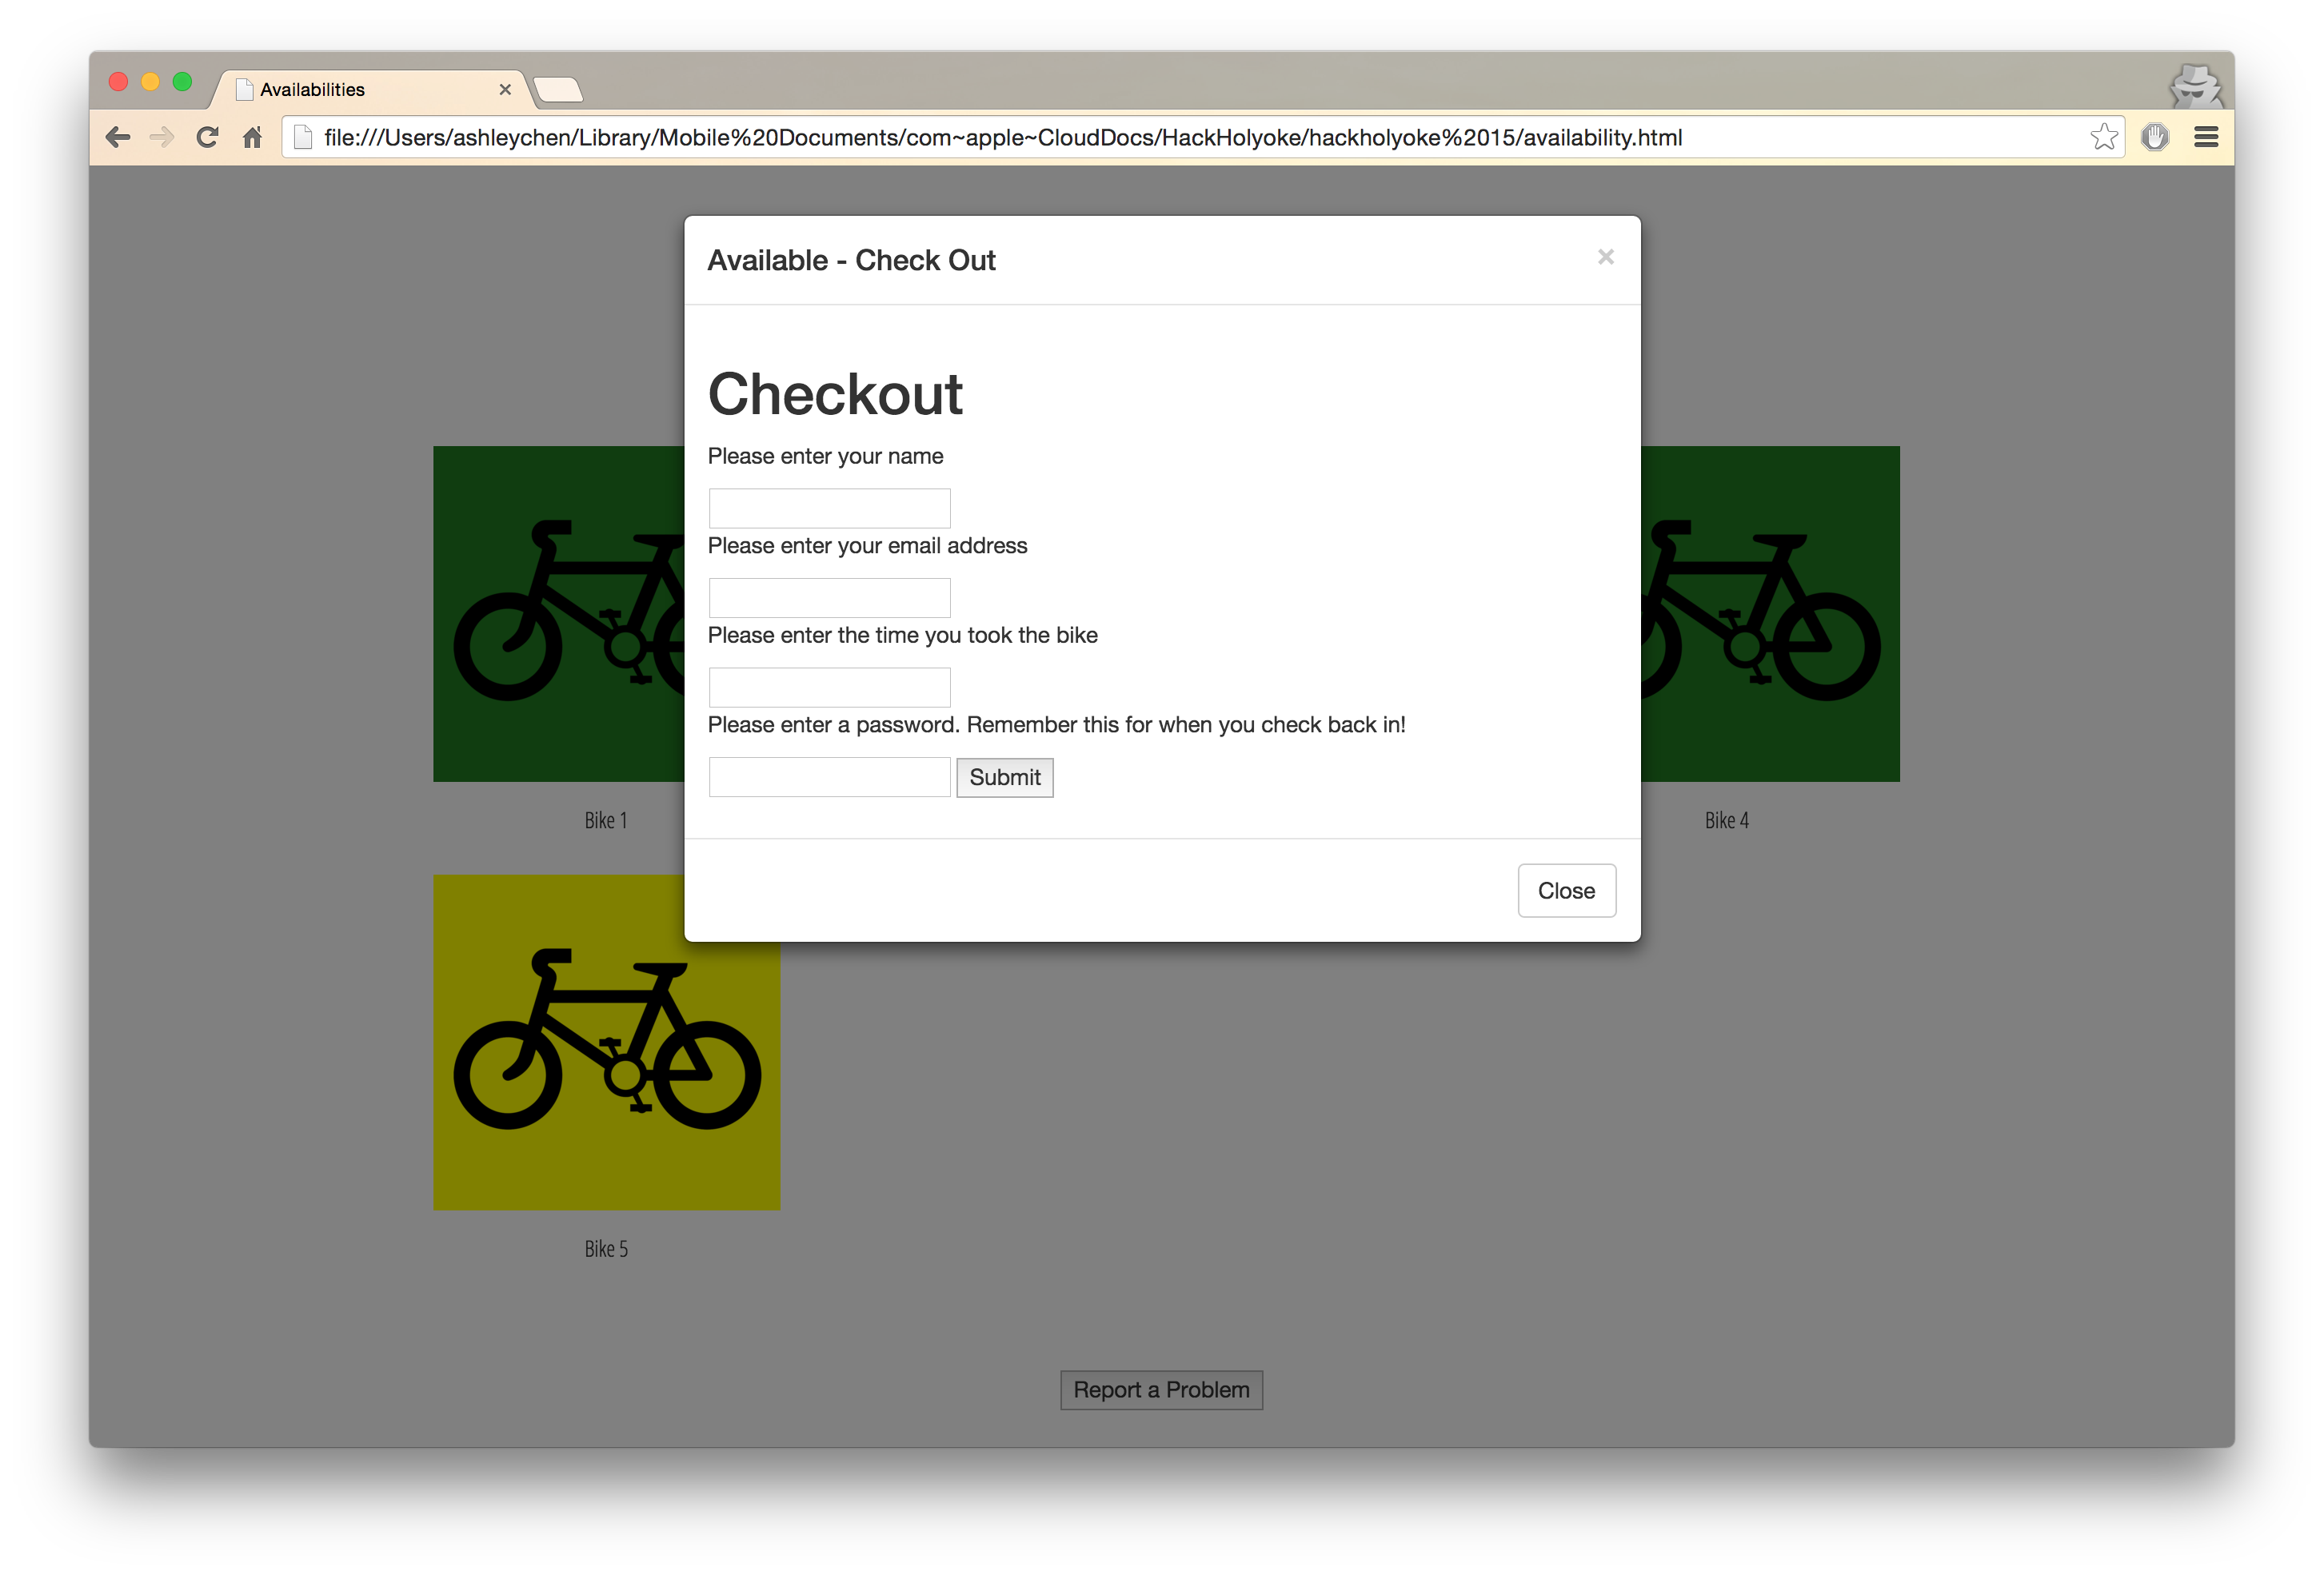Screen dimensions: 2324x1575
Task: Click the browser forward arrow
Action: 162,137
